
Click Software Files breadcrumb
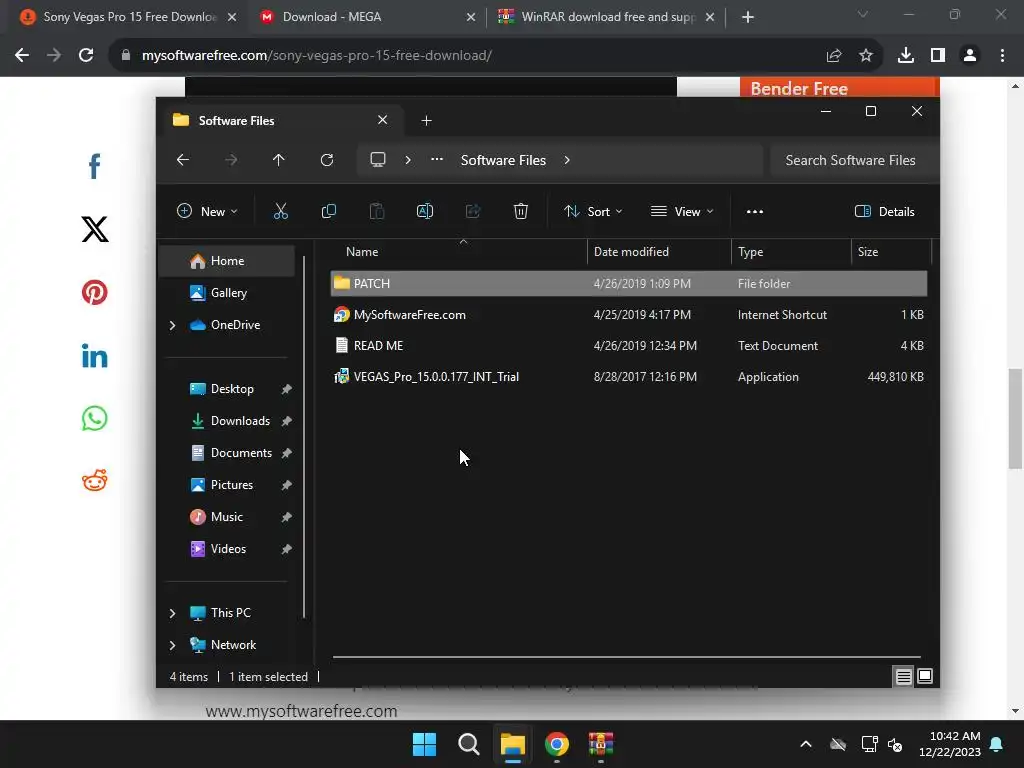coord(503,160)
